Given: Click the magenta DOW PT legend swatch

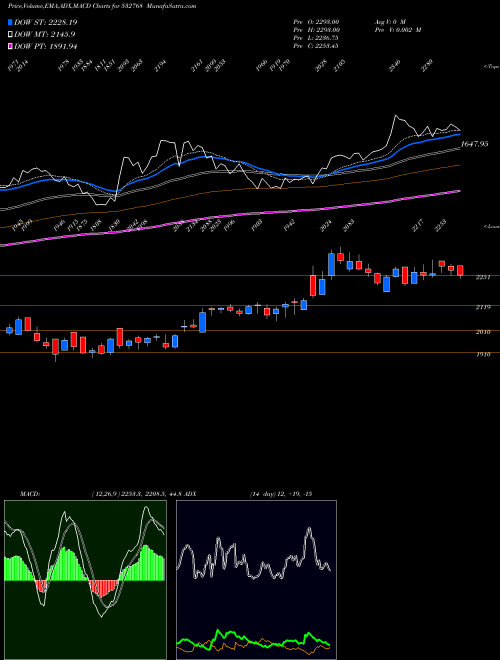Looking at the screenshot, I should (11, 46).
